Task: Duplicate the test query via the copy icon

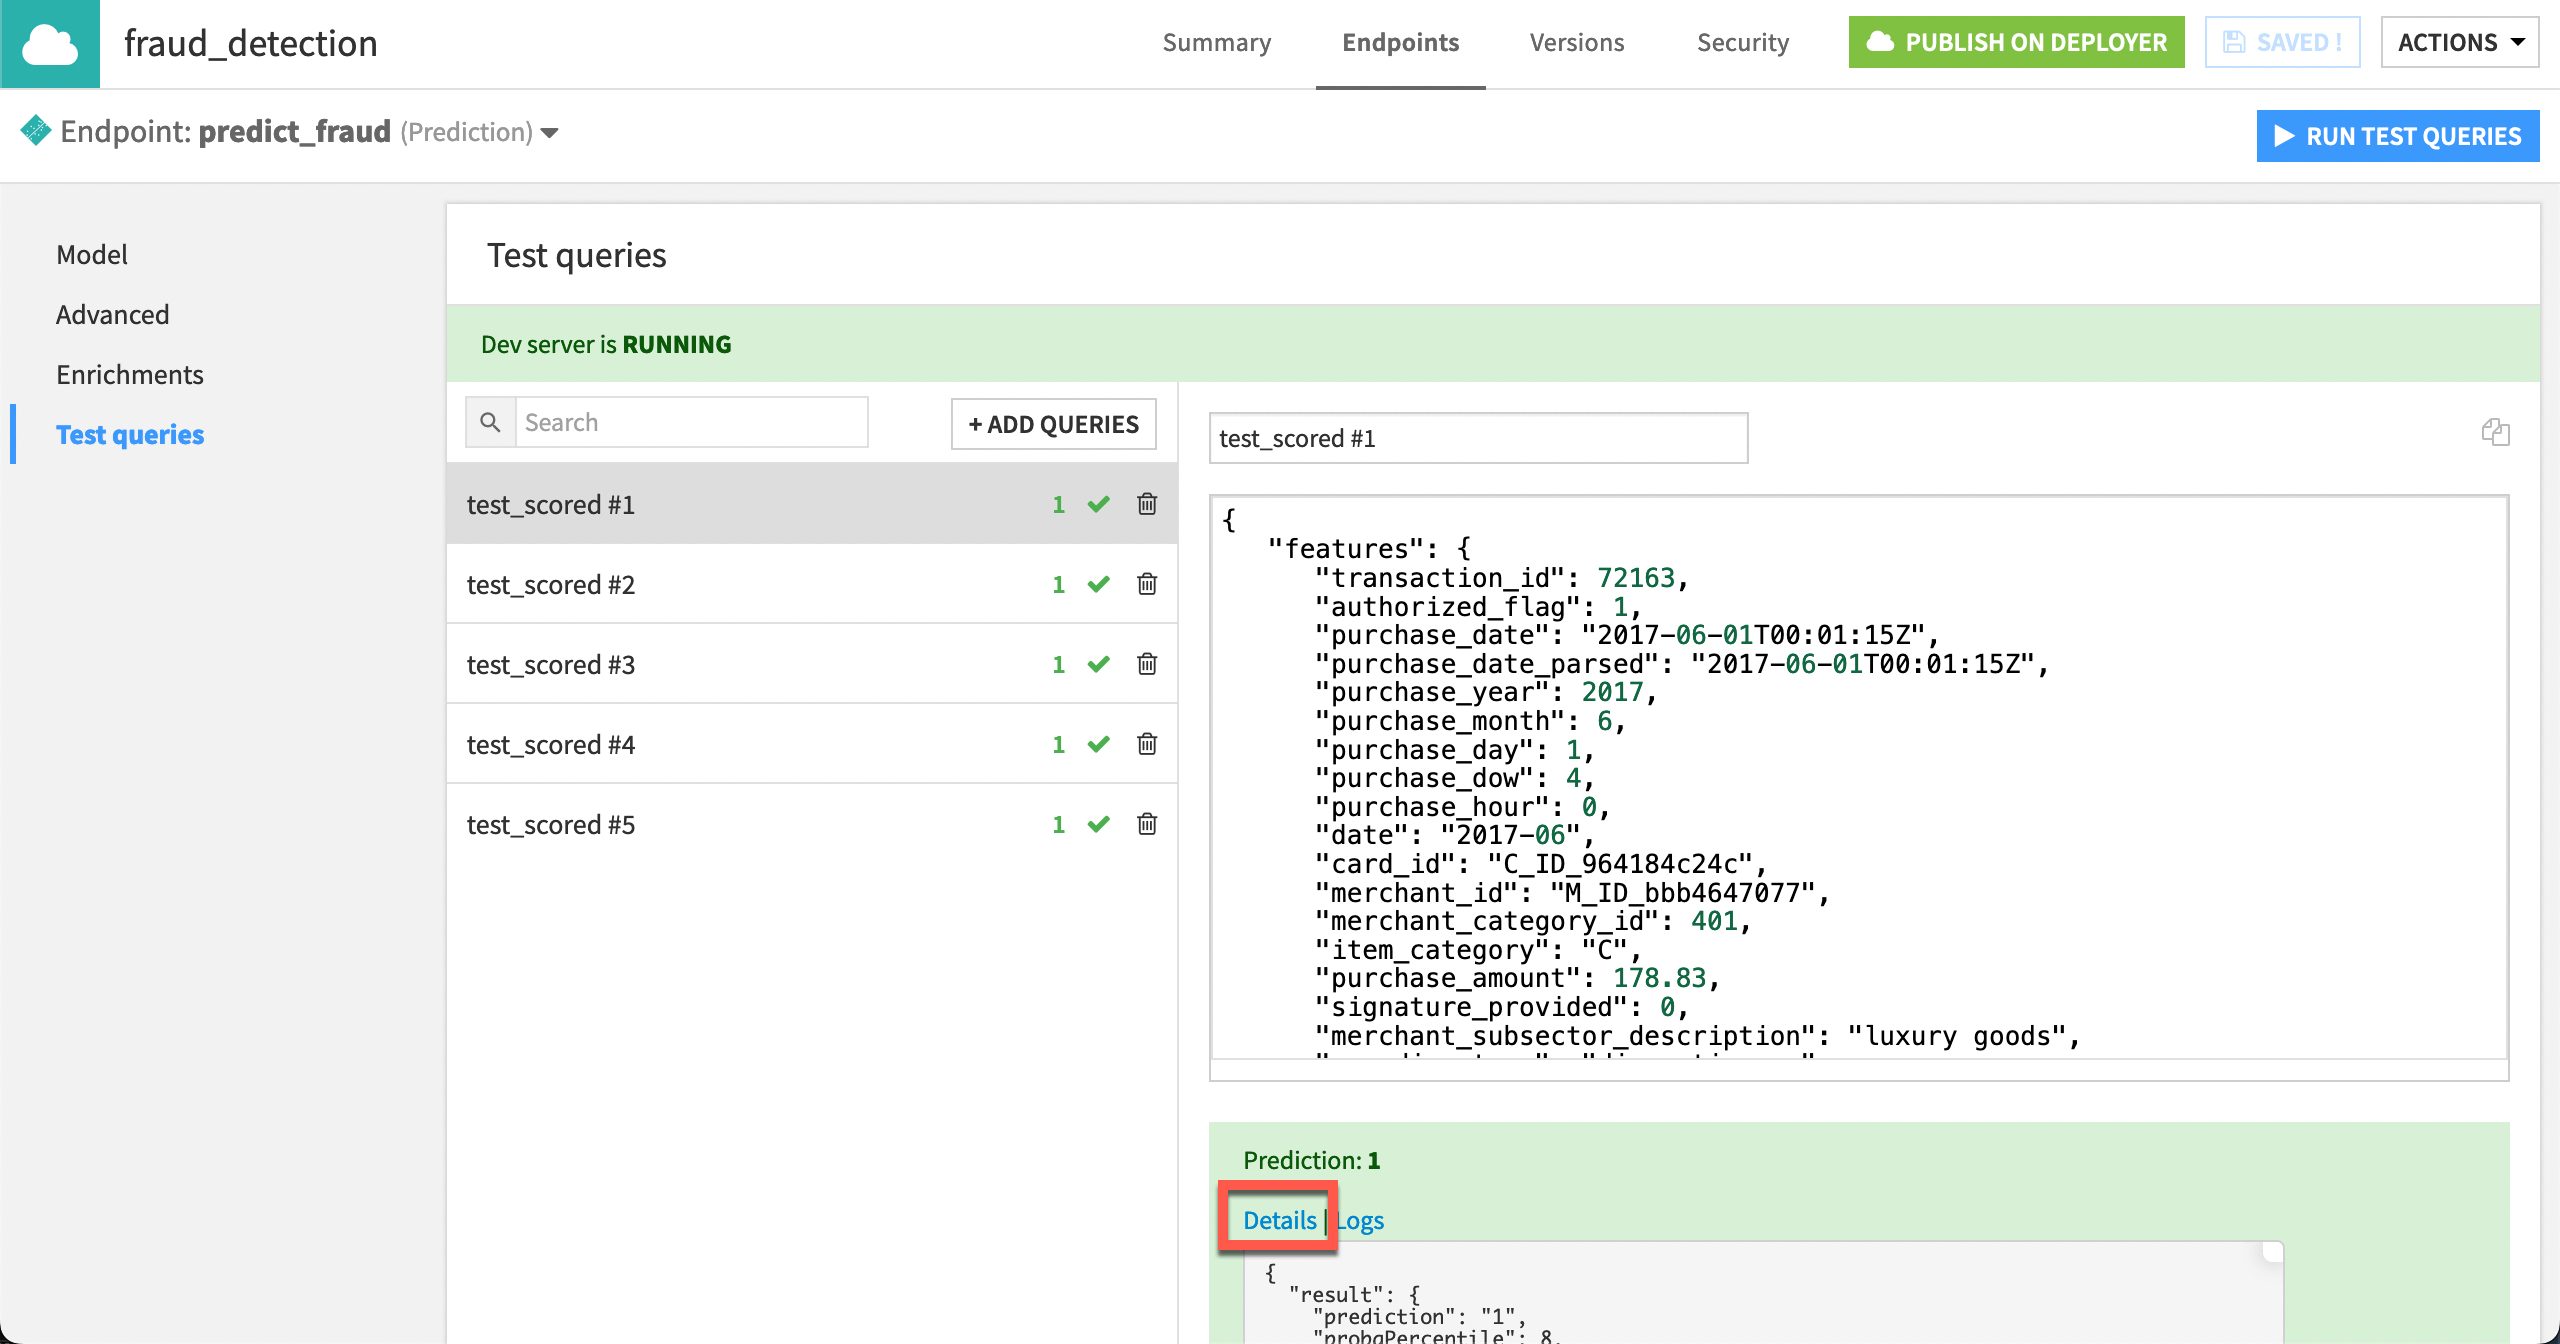Action: [x=2494, y=433]
